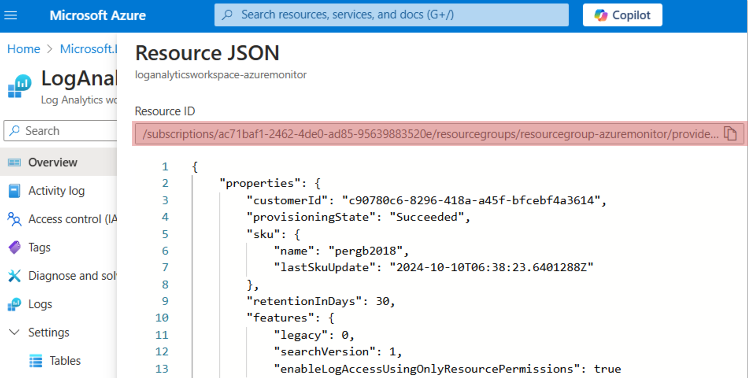Click the Access control people icon
The image size is (748, 378).
point(15,219)
